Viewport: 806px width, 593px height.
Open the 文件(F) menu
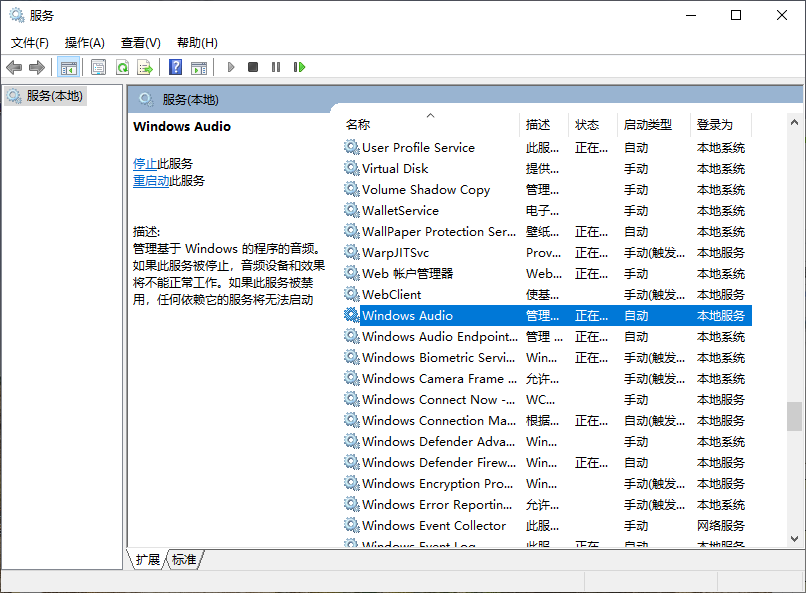30,43
